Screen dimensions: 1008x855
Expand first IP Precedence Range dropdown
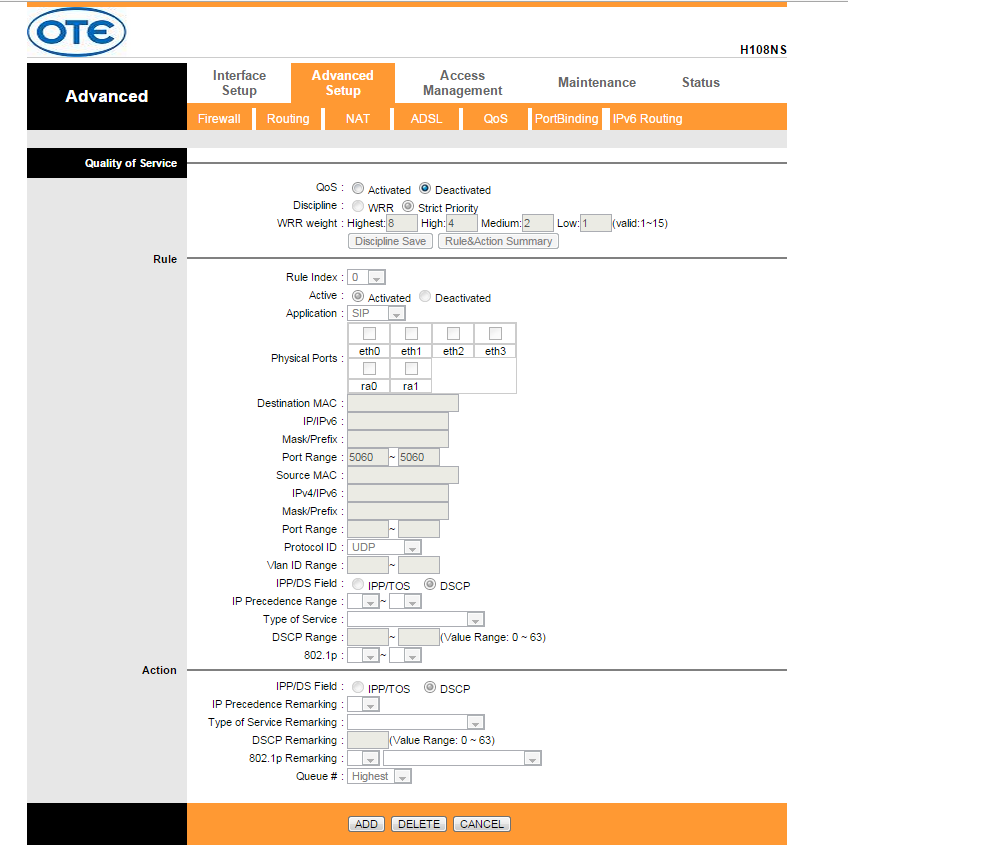363,601
